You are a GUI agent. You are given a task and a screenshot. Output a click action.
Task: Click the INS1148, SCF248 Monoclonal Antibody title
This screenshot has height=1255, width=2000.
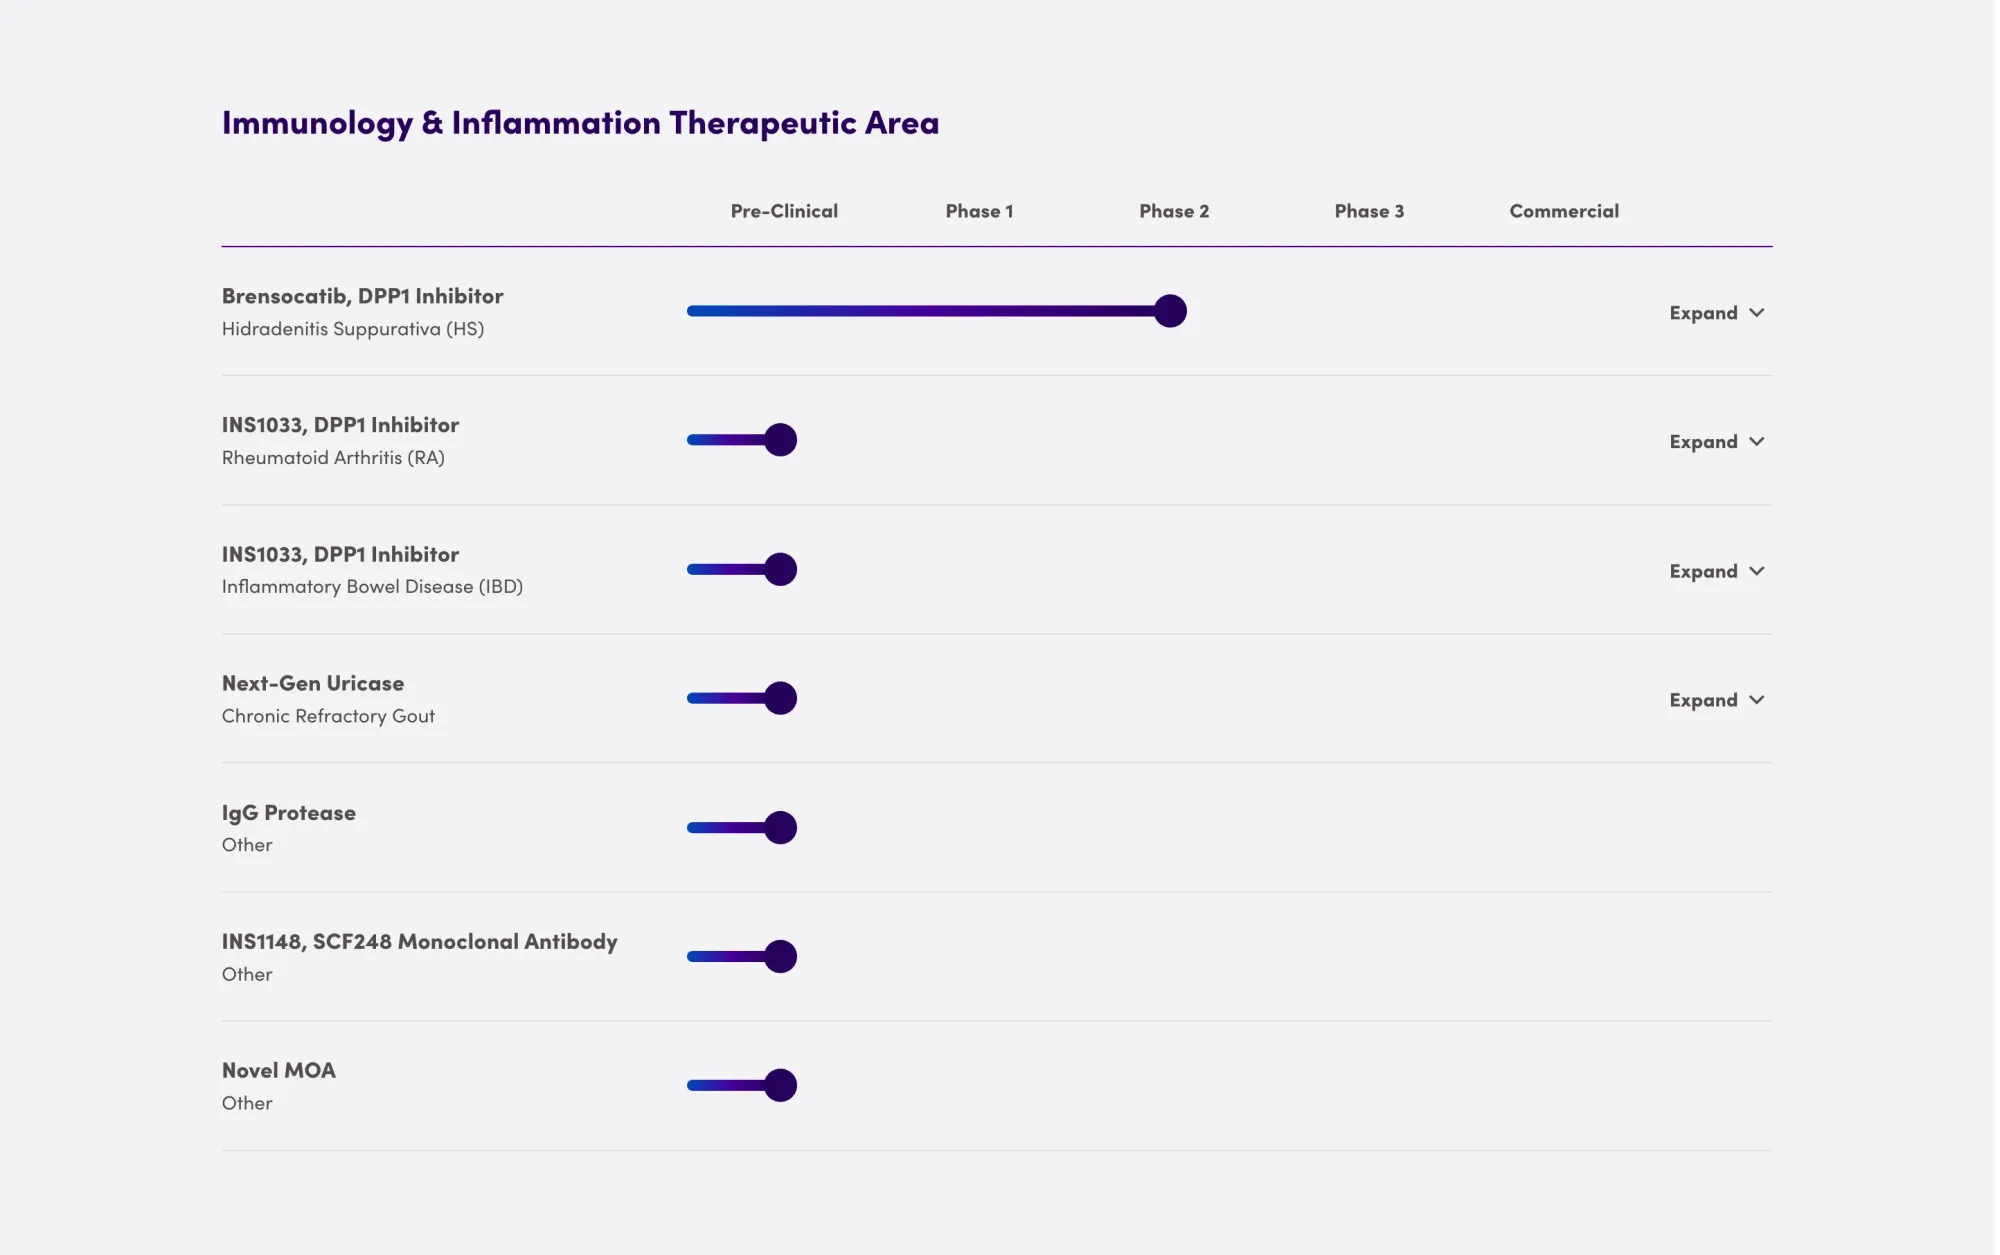pyautogui.click(x=419, y=941)
